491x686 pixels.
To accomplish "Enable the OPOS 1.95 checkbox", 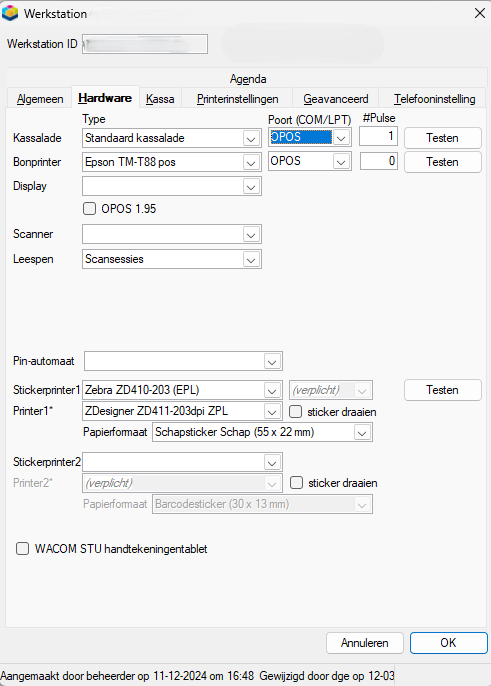I will 90,209.
